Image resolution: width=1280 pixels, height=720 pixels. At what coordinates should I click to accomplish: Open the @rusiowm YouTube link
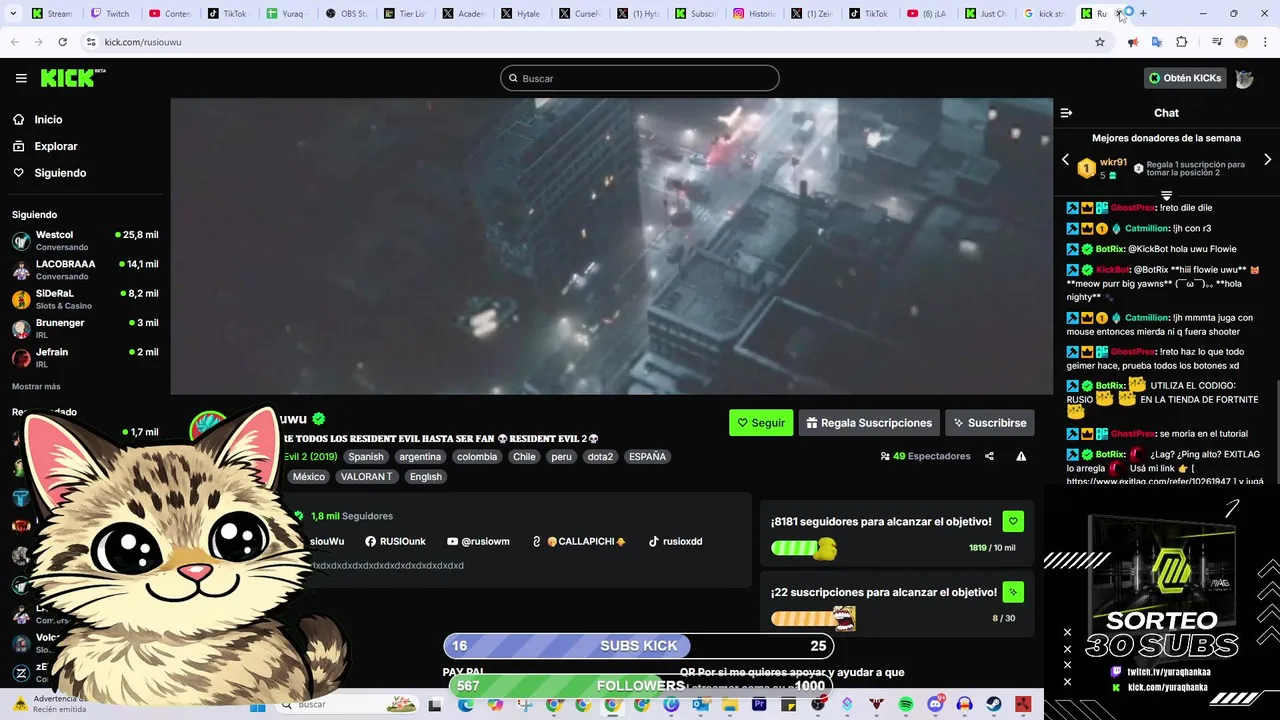click(478, 541)
